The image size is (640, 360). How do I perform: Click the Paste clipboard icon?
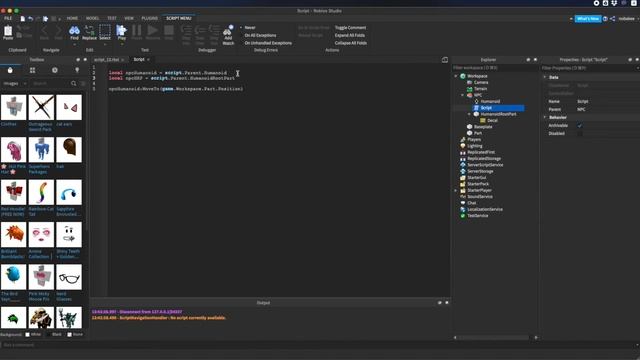8,32
